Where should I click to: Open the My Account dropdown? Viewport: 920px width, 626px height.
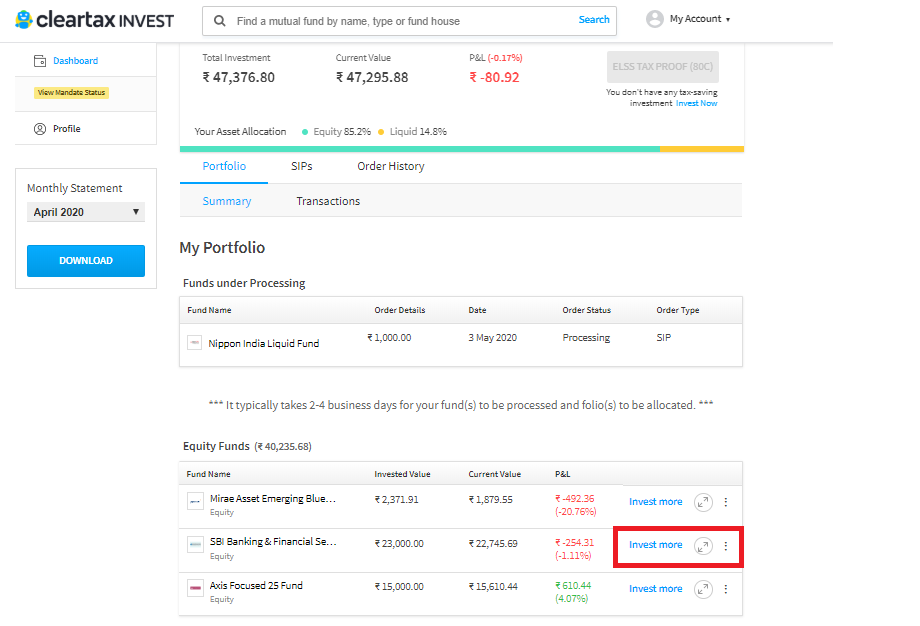[x=700, y=19]
